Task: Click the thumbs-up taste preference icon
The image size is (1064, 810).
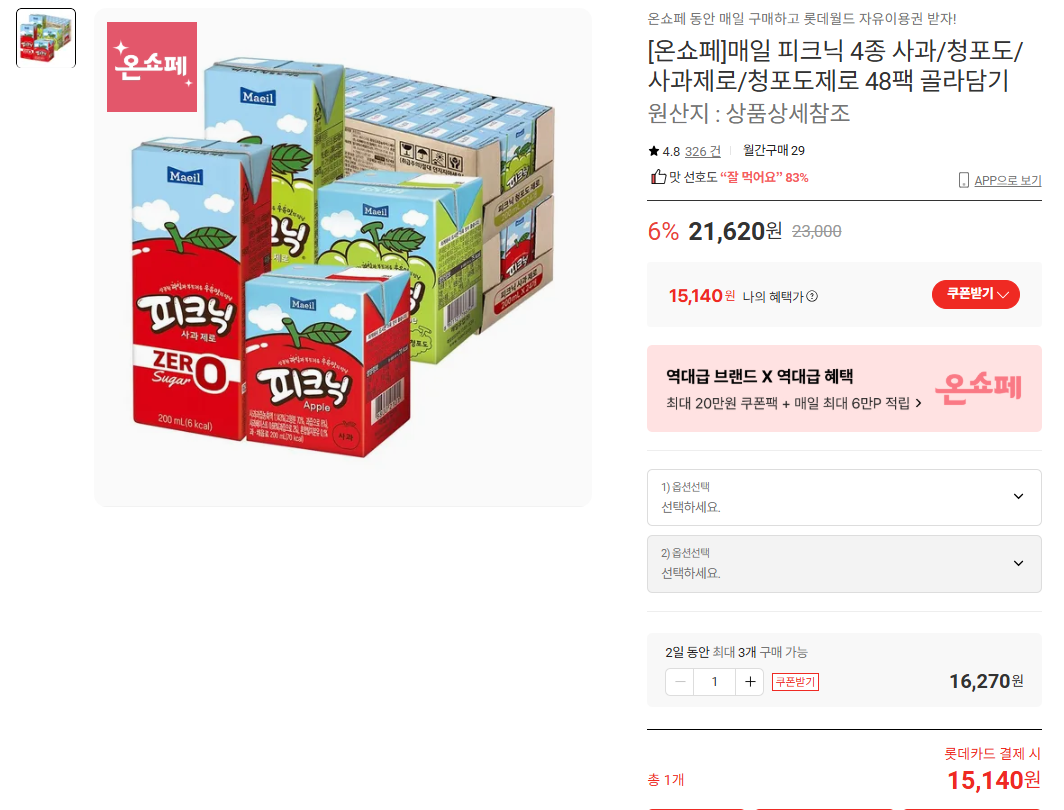Action: 658,177
